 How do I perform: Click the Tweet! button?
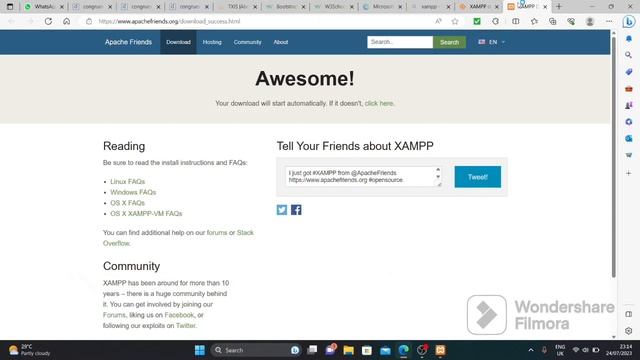478,177
